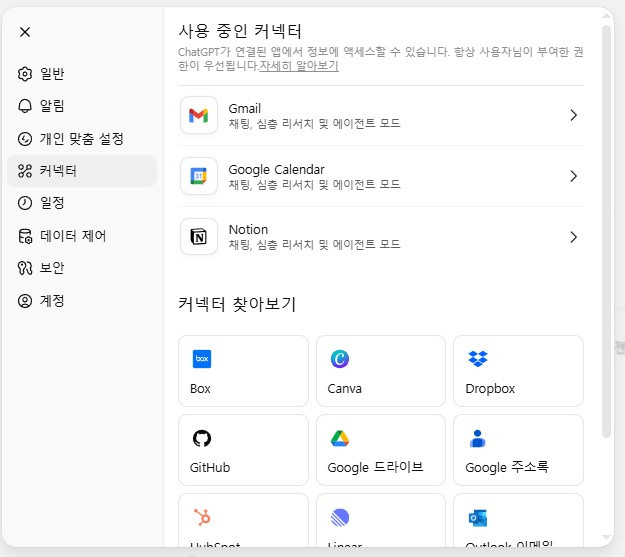
Task: Switch to 개인 맞춤 설정 tab
Action: [82, 139]
